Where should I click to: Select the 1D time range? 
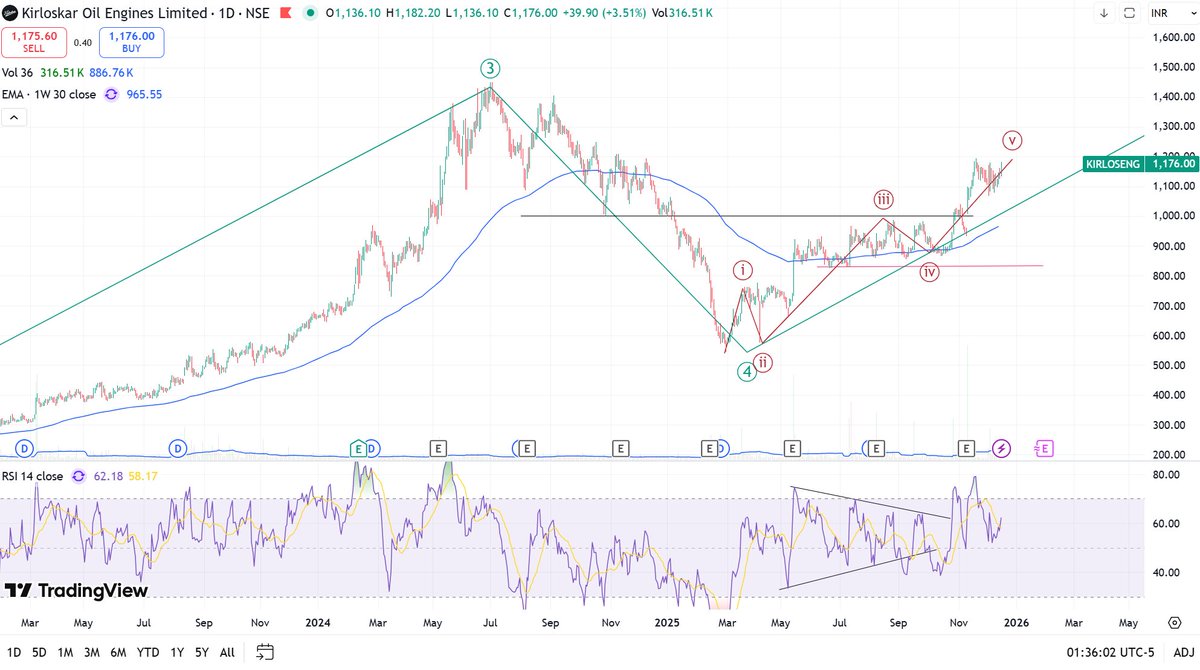coord(14,652)
